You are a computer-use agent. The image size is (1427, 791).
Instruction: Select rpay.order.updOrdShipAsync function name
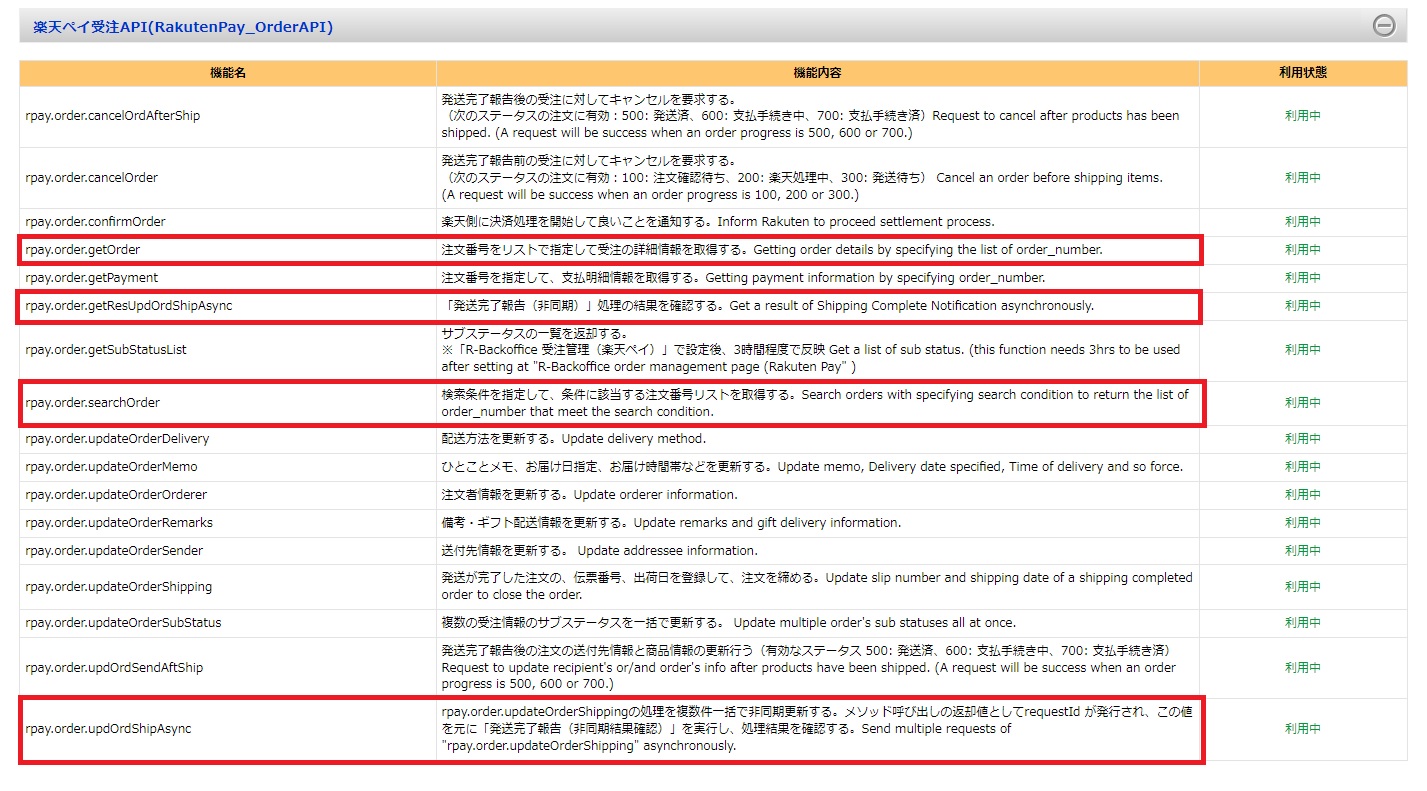tap(108, 729)
